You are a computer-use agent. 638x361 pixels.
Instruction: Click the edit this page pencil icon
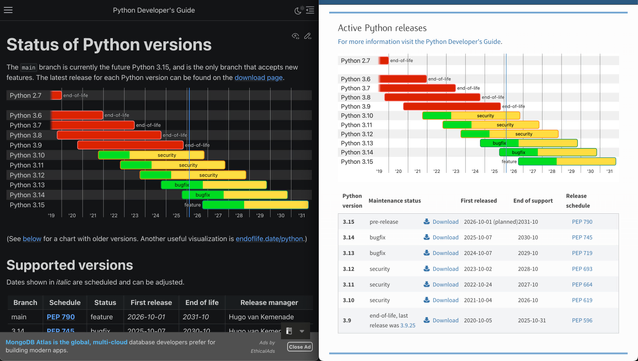tap(308, 36)
